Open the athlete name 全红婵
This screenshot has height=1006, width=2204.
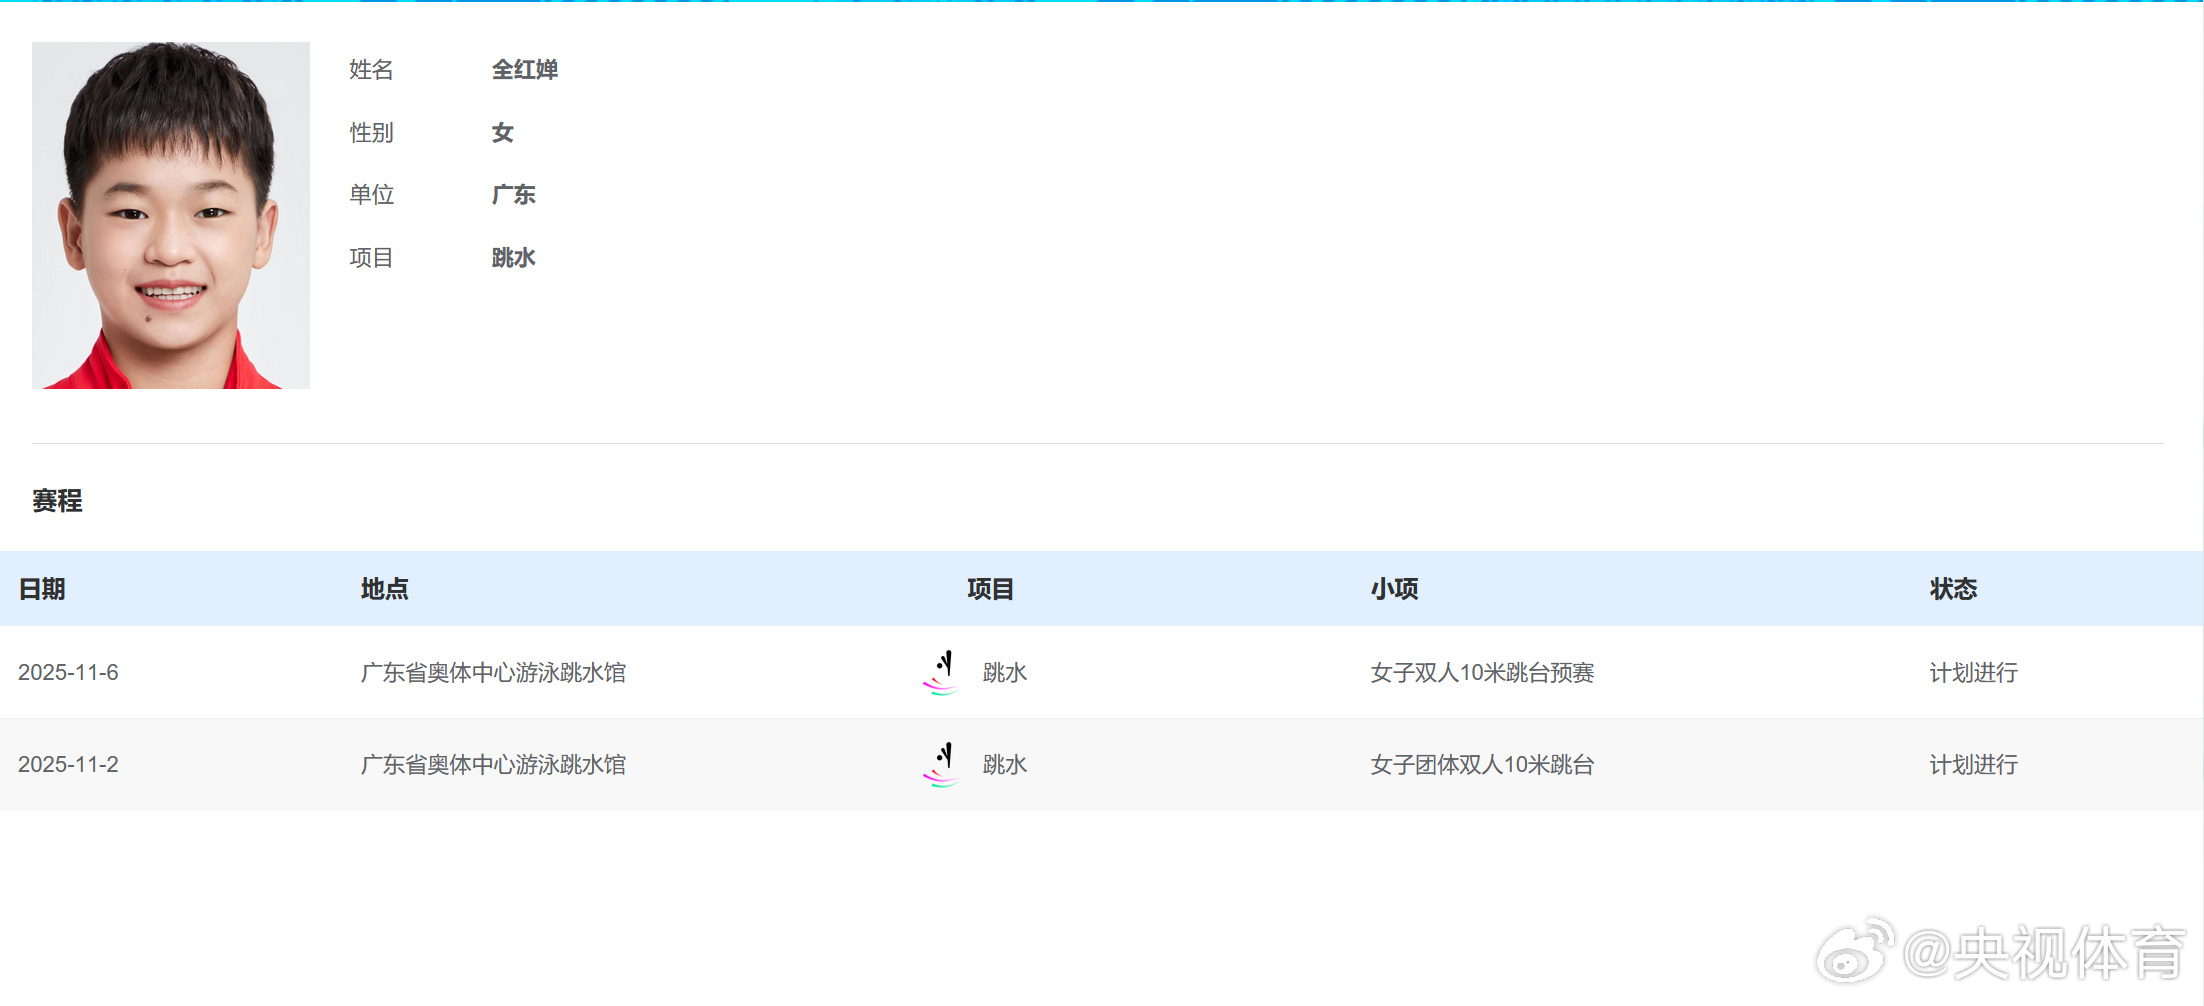[x=524, y=70]
